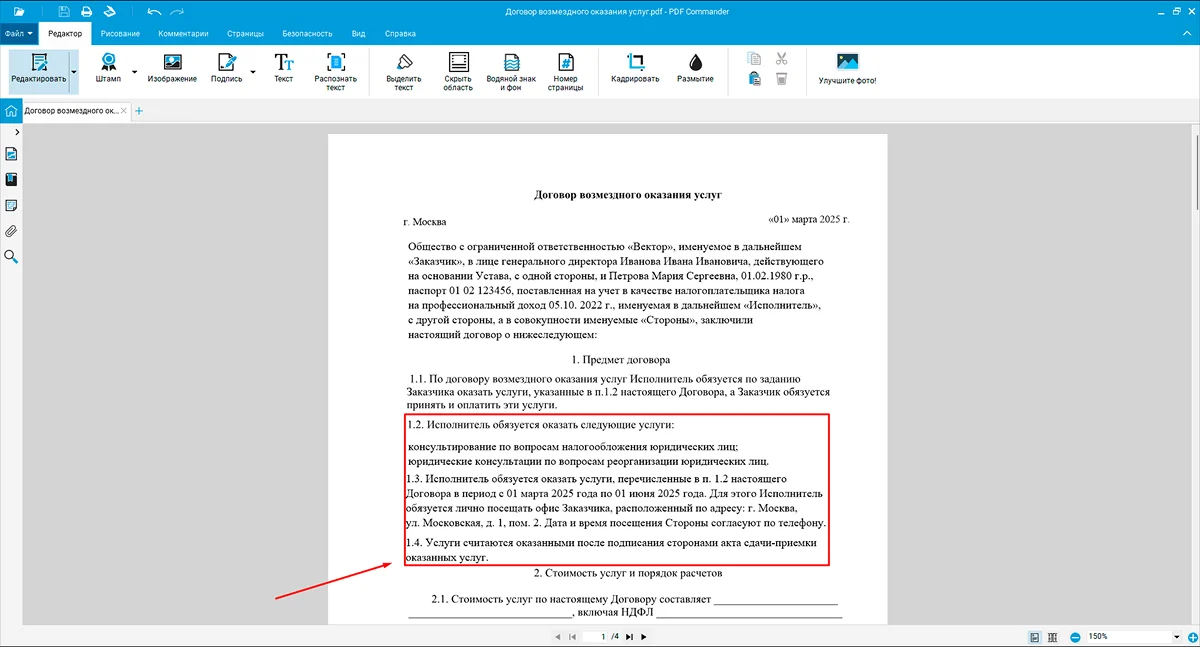Viewport: 1200px width, 647px height.
Task: Click the text г. Москва
Action: 425,222
